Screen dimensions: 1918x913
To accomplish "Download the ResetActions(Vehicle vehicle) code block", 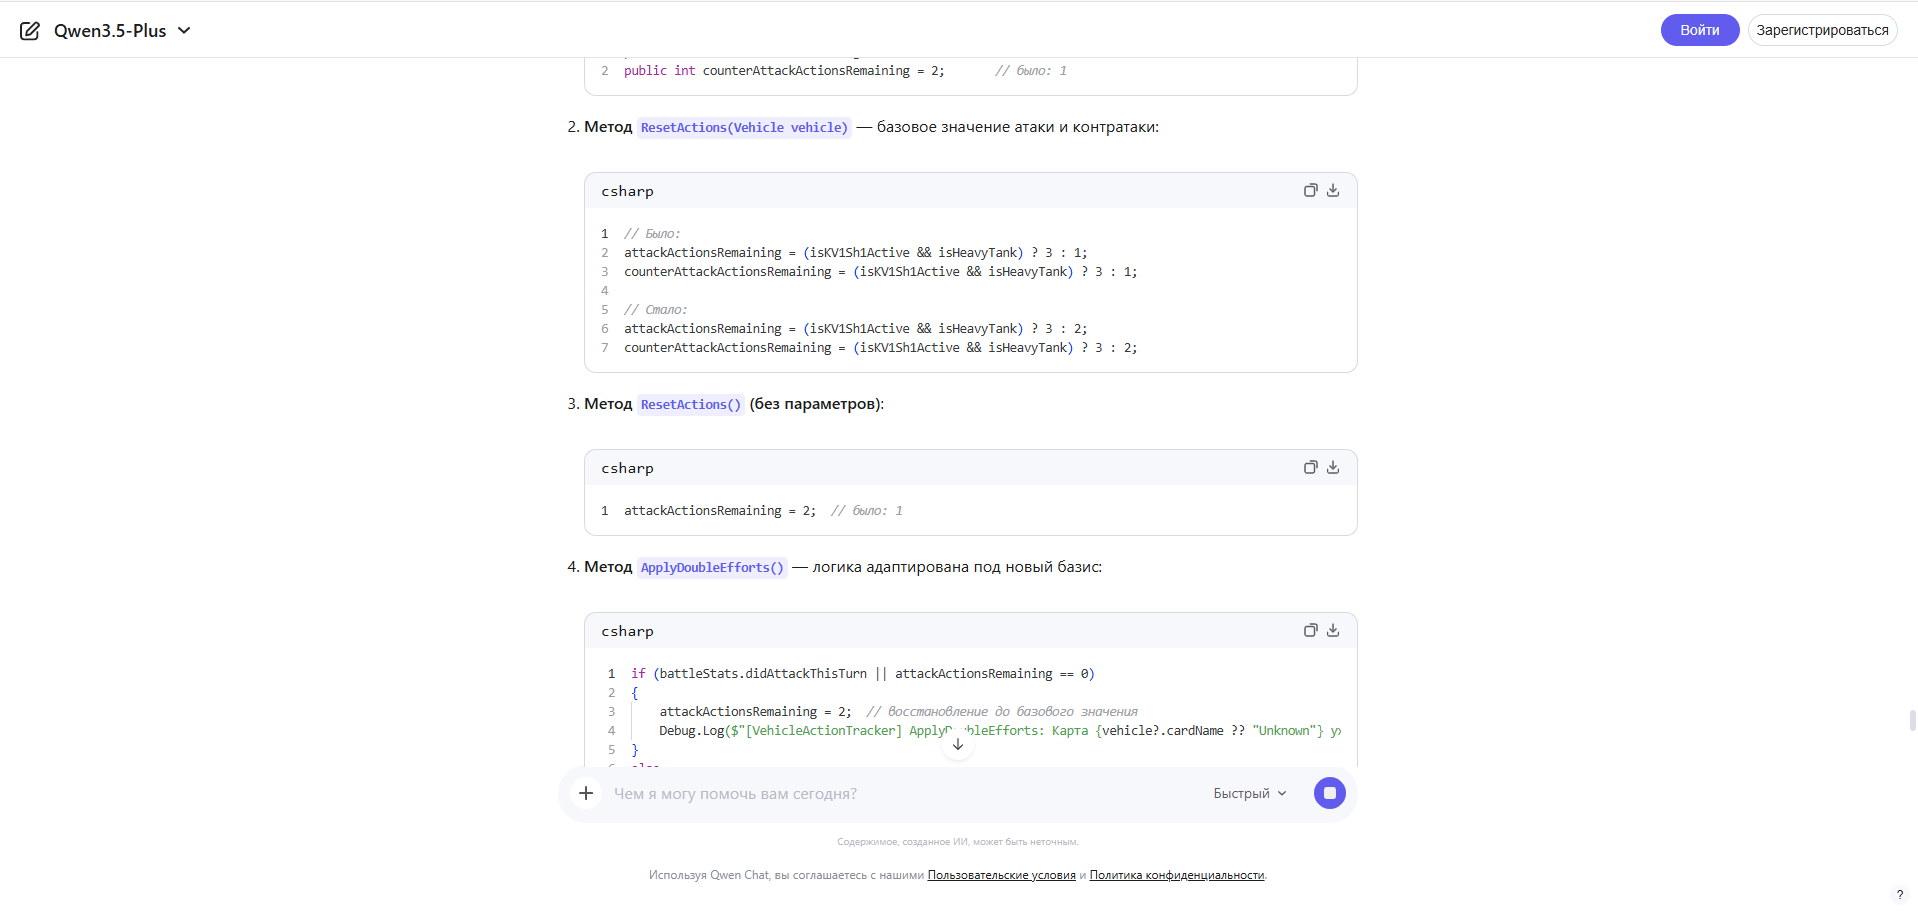I will point(1333,190).
